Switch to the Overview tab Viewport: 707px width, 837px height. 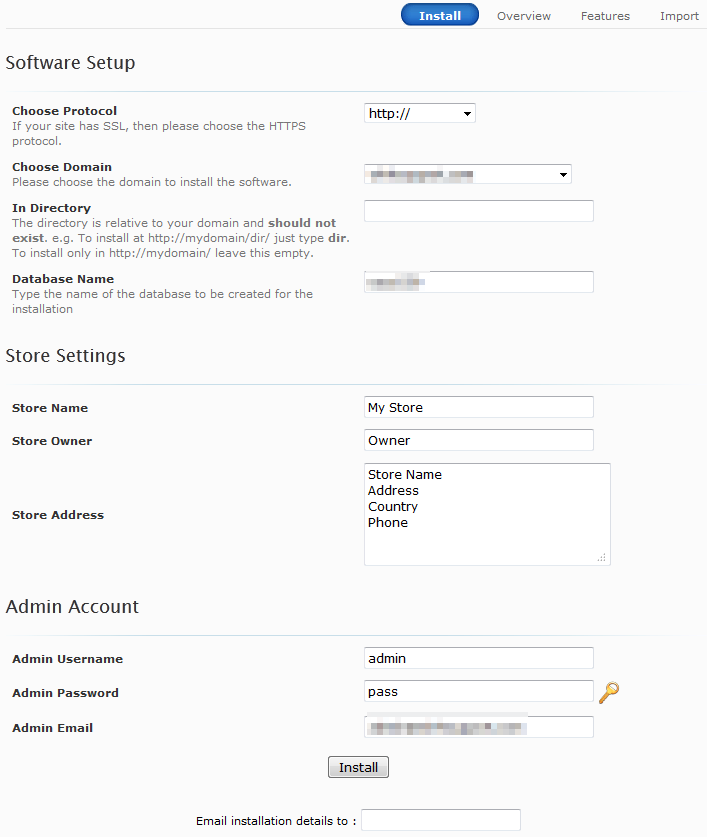pos(524,16)
